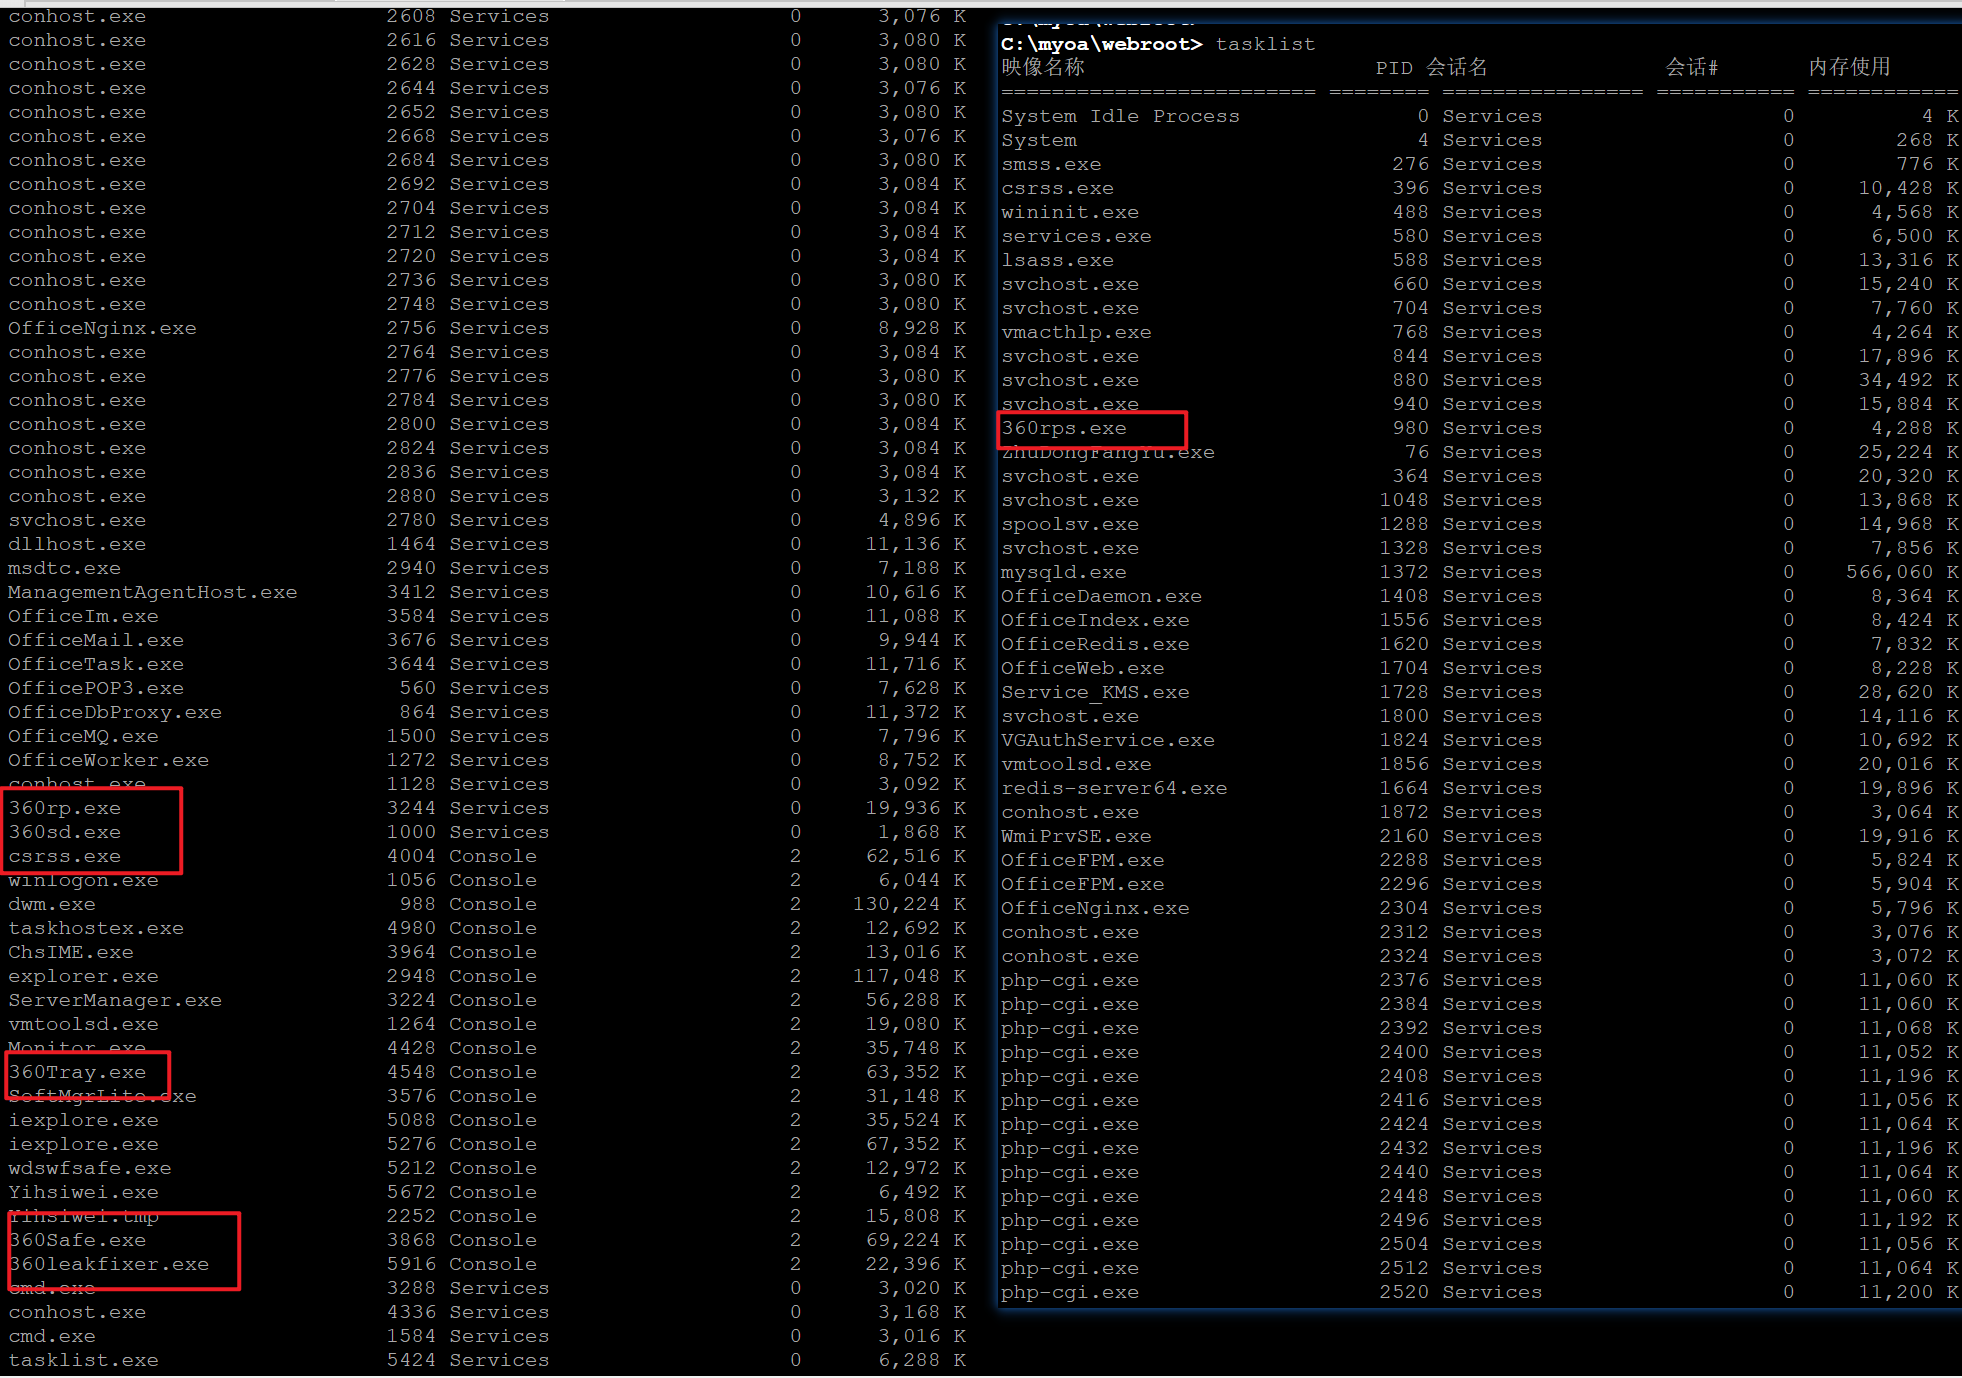Click the tasklist command text
Image resolution: width=1962 pixels, height=1378 pixels.
coord(1265,44)
